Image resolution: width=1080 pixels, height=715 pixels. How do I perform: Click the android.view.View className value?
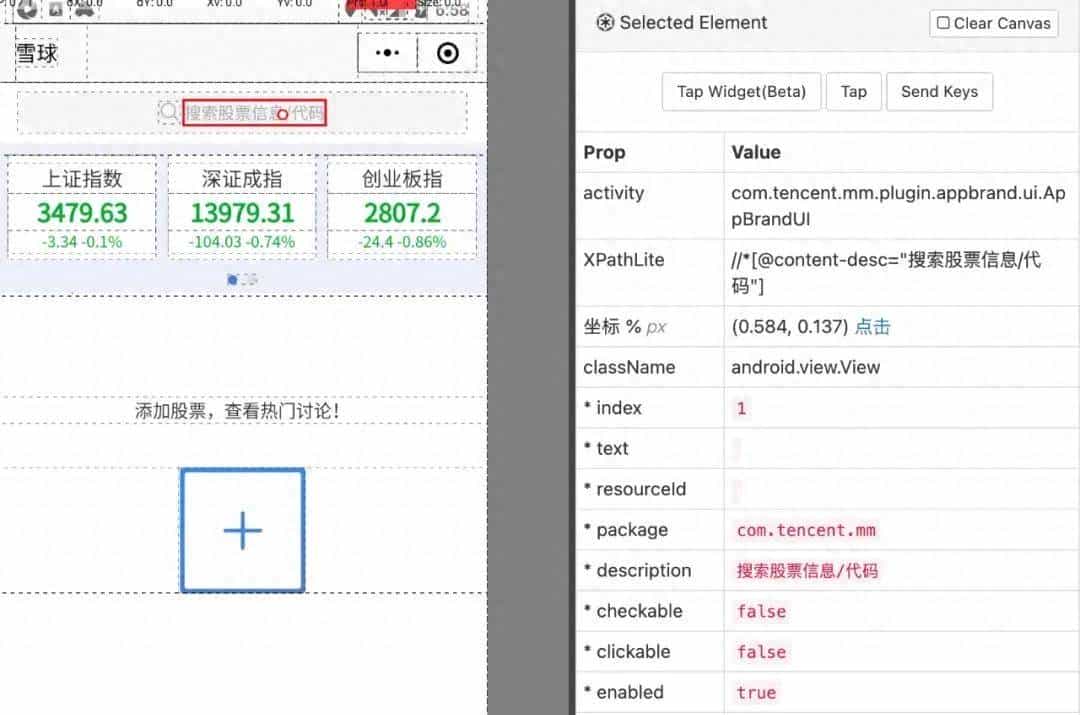pyautogui.click(x=805, y=367)
